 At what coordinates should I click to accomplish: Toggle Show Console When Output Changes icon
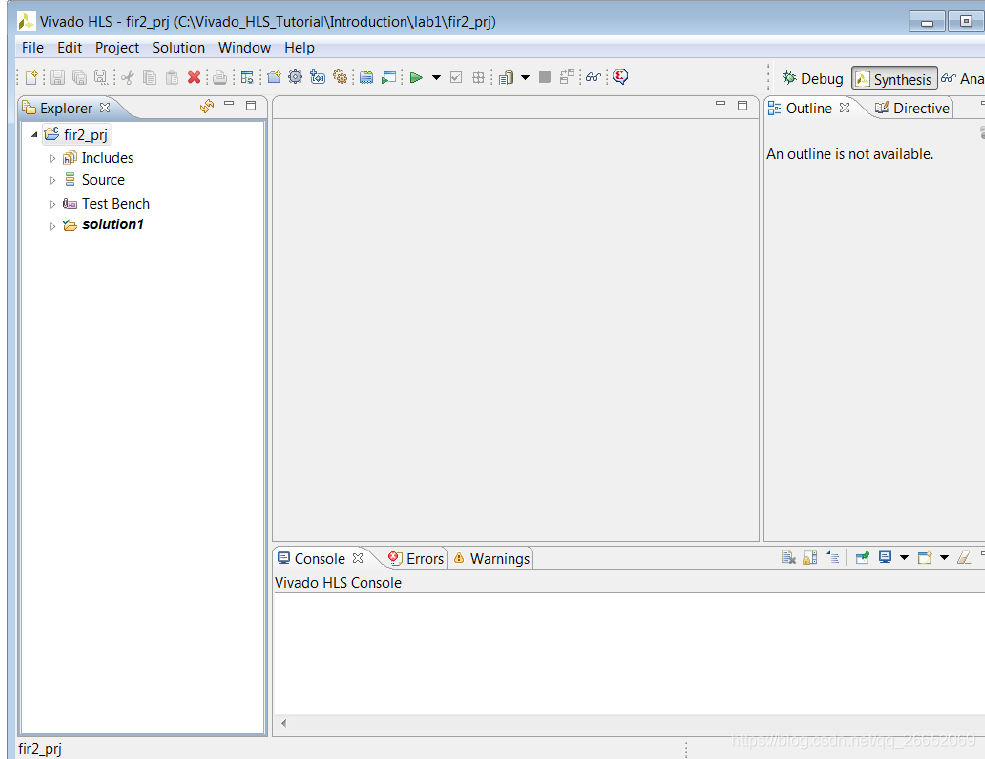point(833,557)
